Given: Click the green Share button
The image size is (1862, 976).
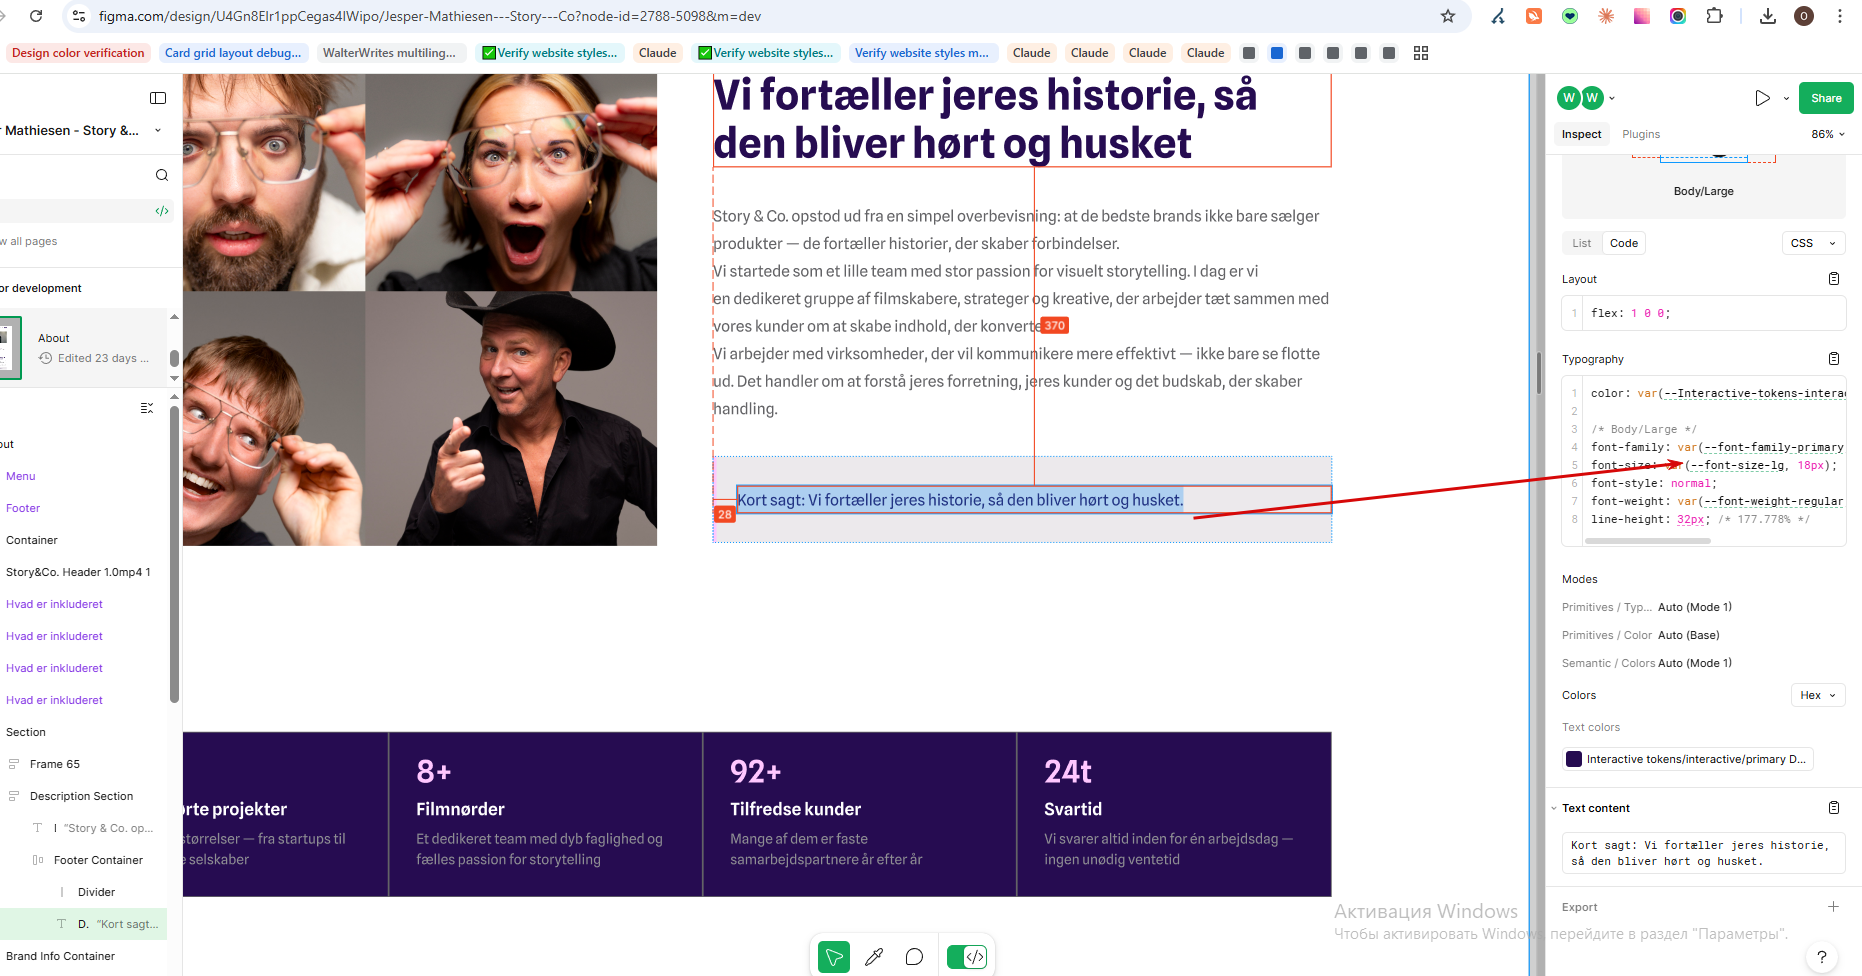Looking at the screenshot, I should coord(1826,98).
